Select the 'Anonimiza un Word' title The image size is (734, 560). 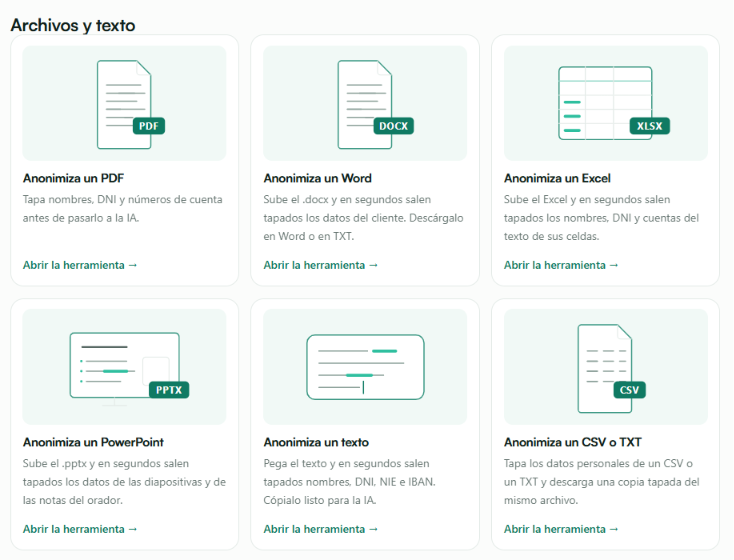[317, 178]
